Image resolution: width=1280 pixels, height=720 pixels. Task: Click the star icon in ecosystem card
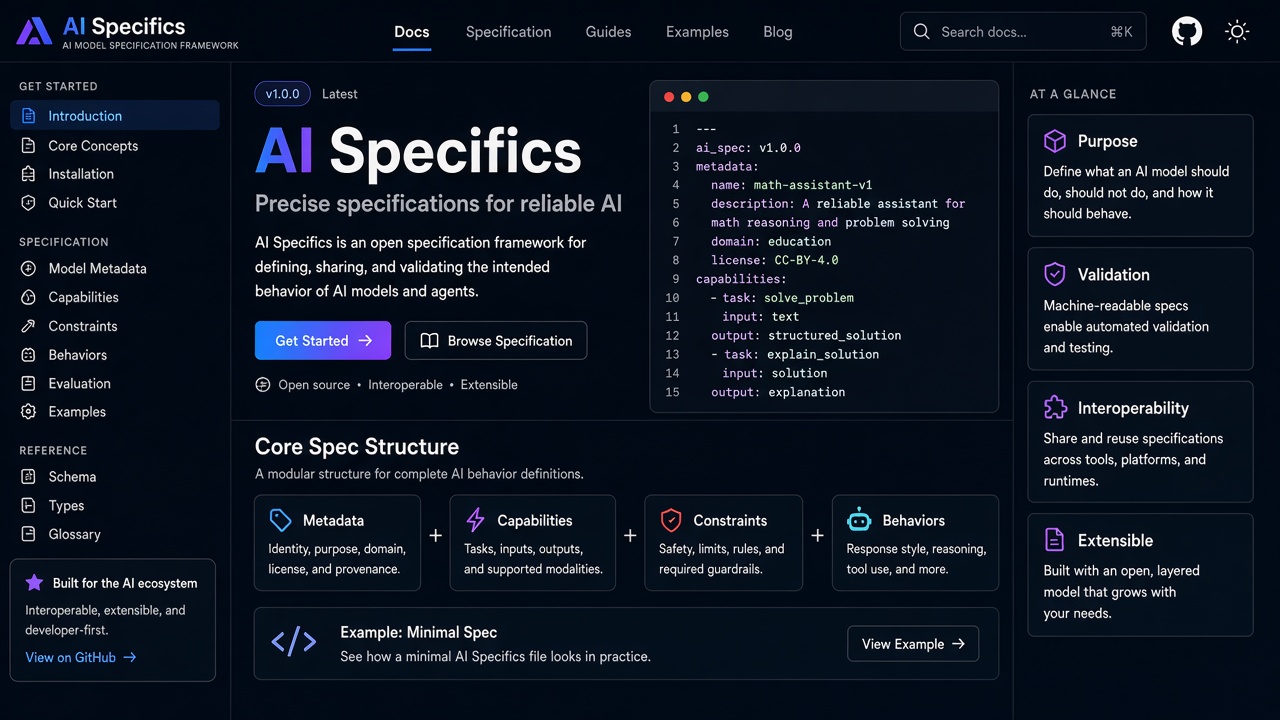[35, 583]
